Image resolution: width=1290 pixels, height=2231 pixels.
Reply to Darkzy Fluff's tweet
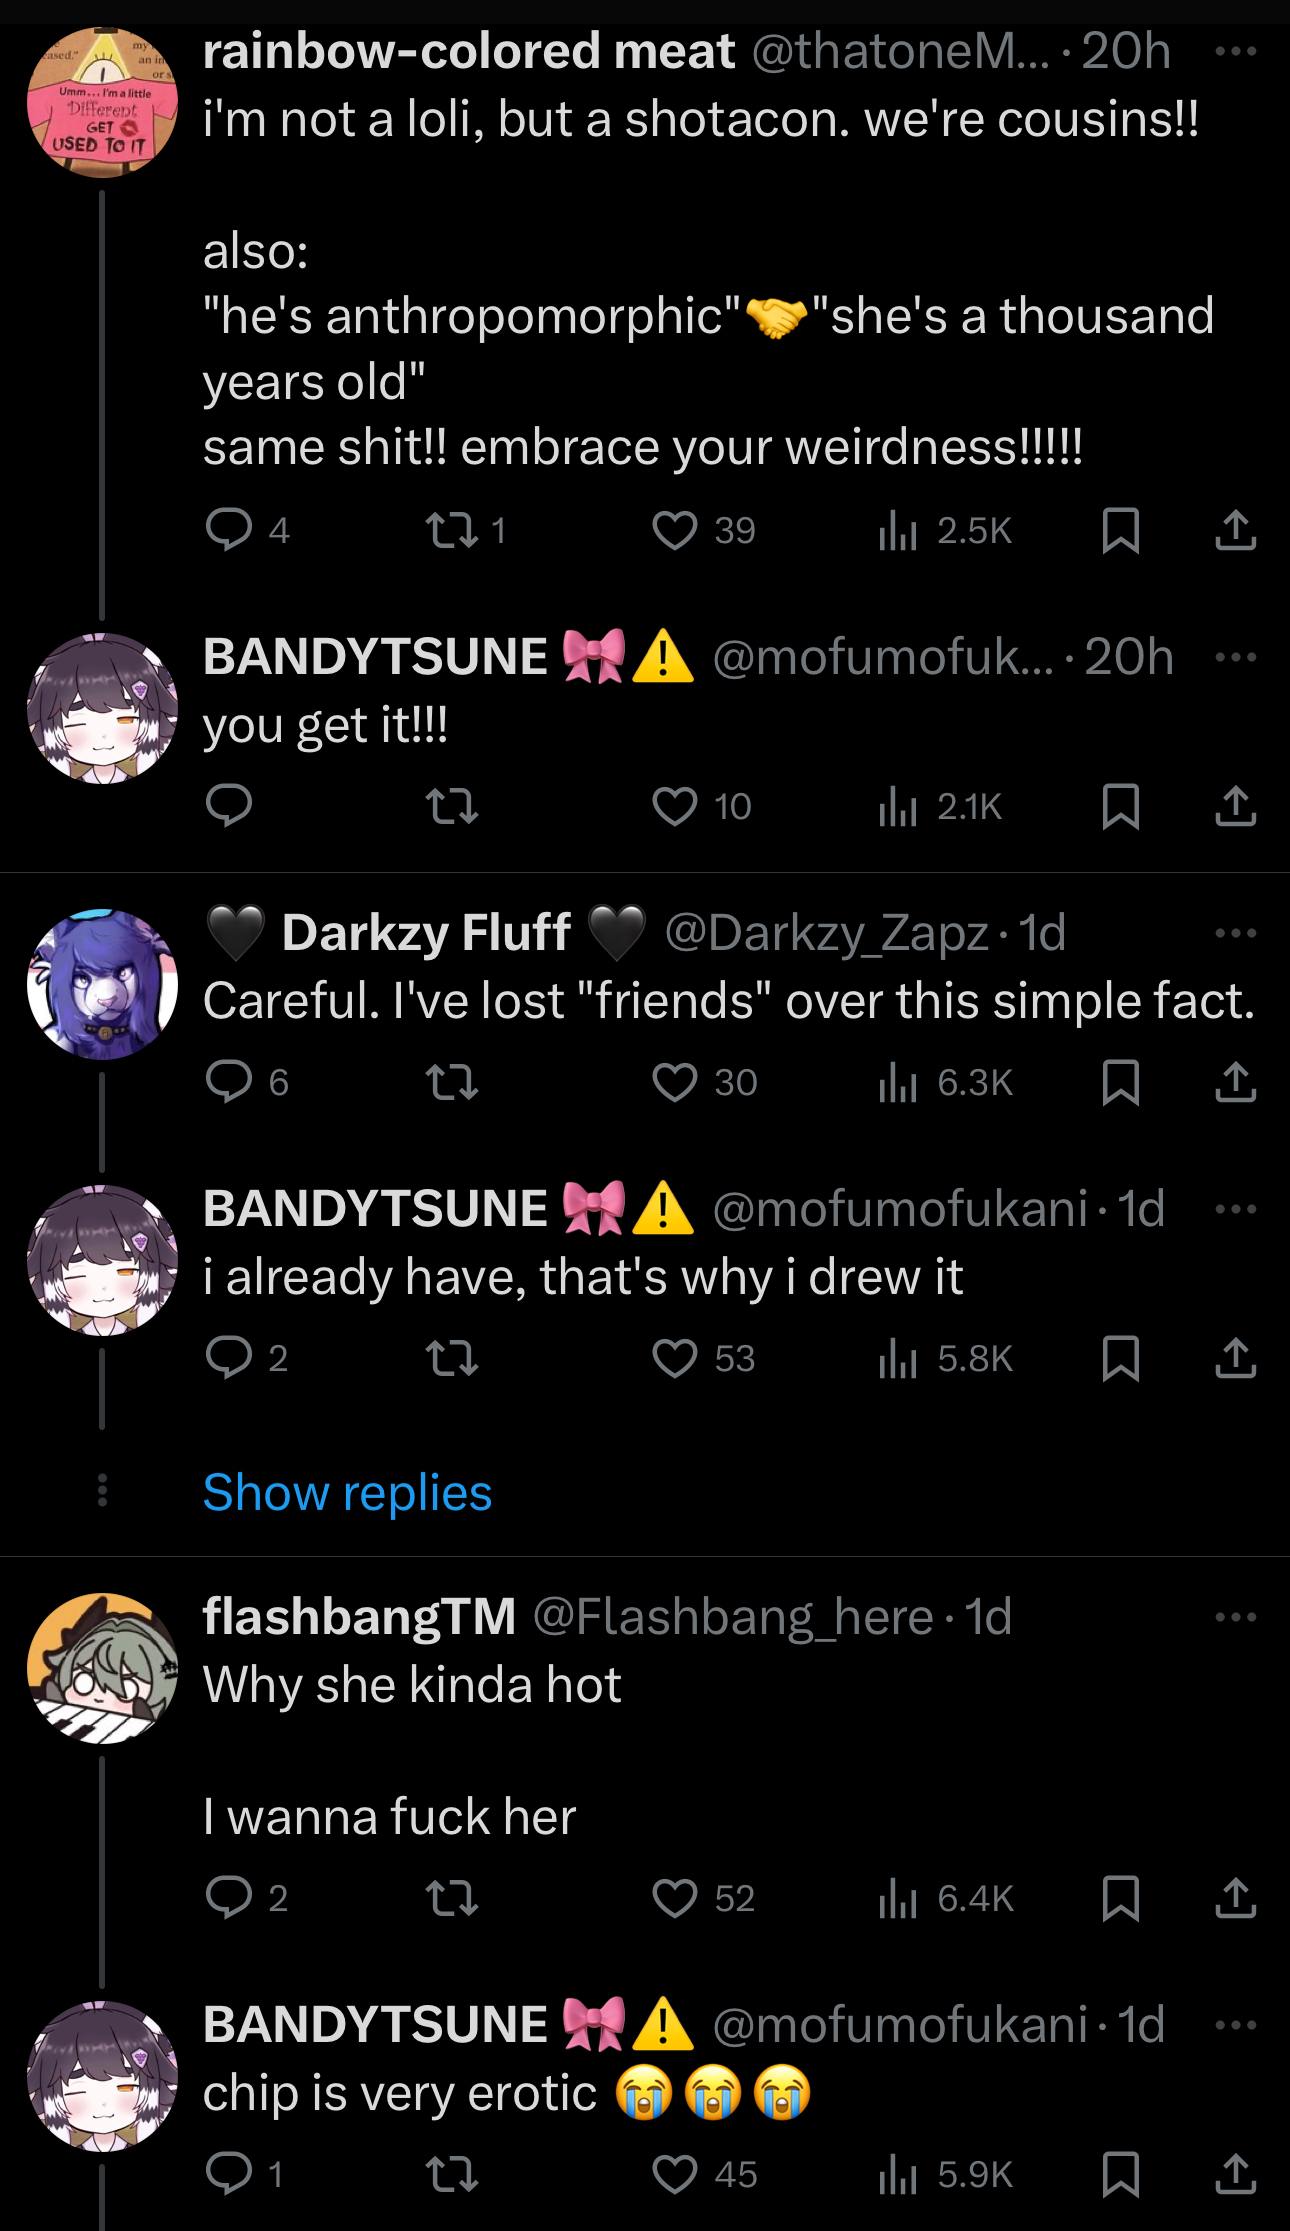click(x=247, y=1082)
